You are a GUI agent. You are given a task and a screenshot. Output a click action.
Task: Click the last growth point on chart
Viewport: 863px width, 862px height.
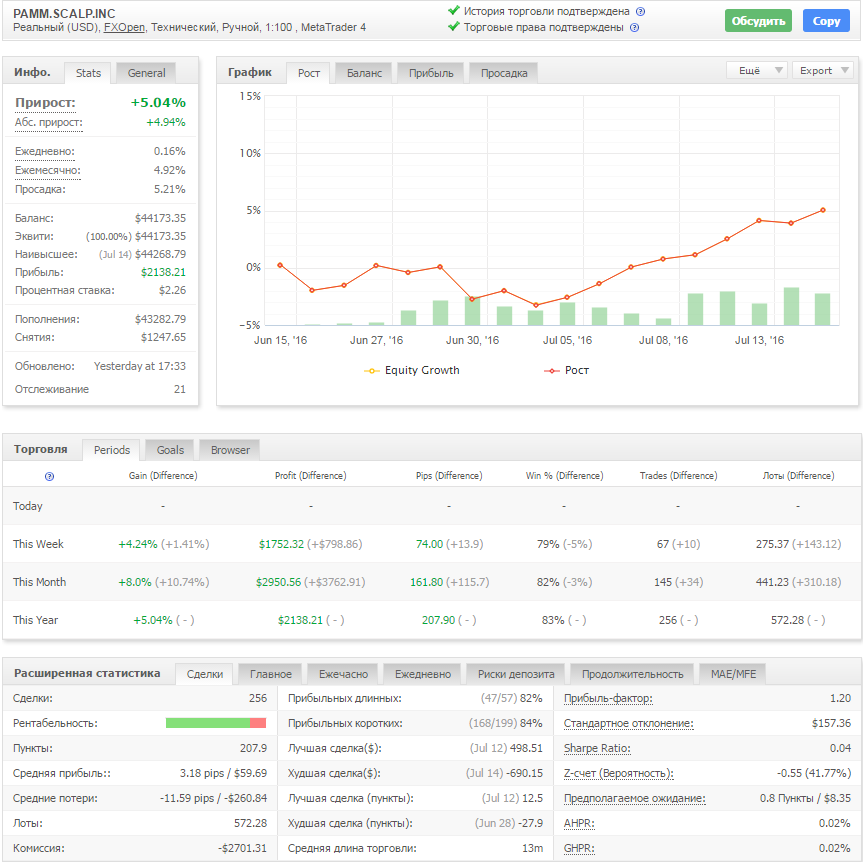coord(823,210)
